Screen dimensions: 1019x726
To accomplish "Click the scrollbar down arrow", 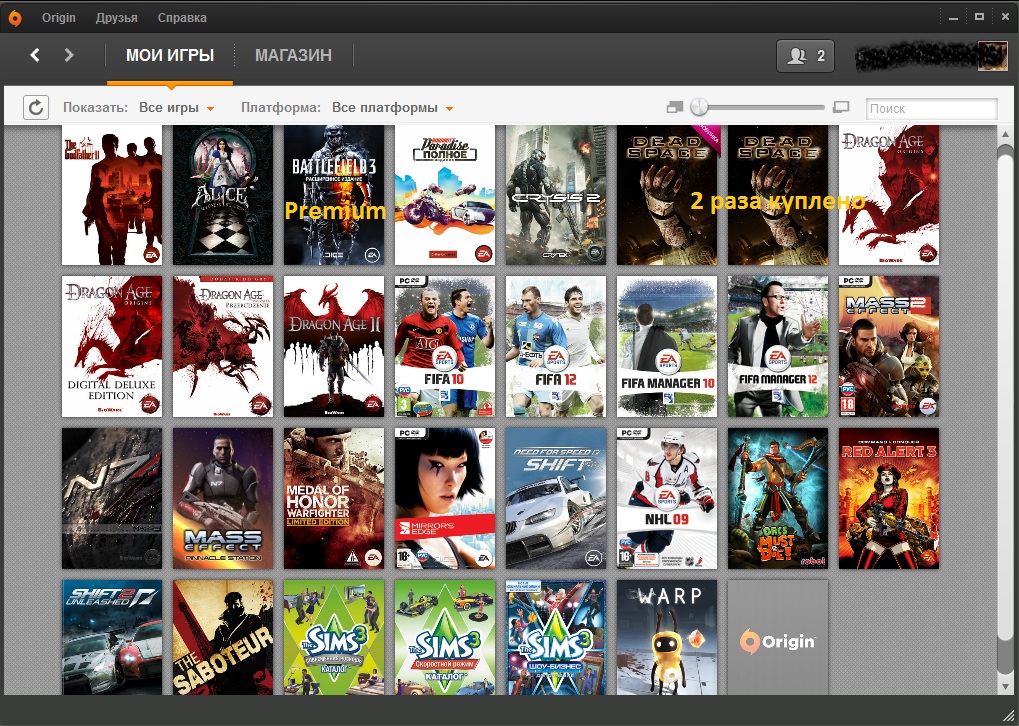I will coord(1005,686).
